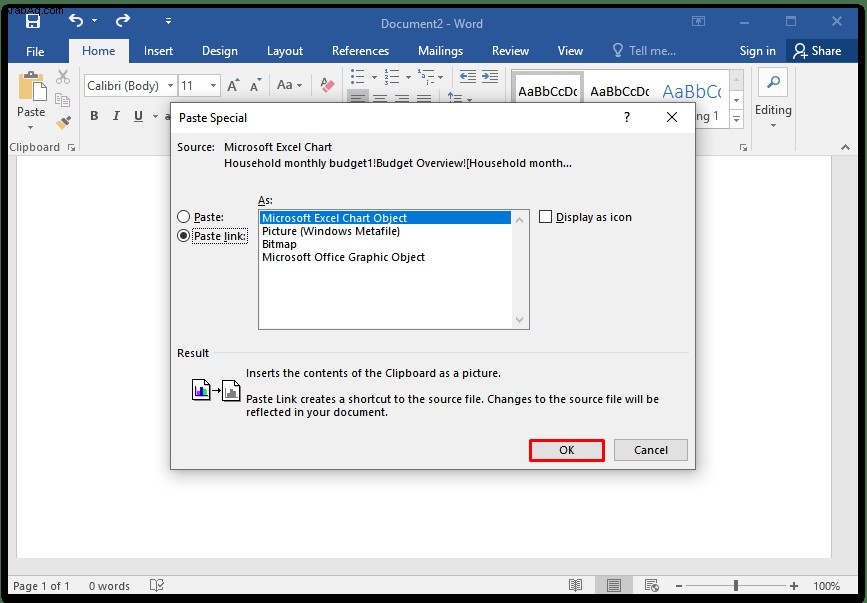
Task: Choose Microsoft Office Graphic Object in list
Action: point(385,257)
